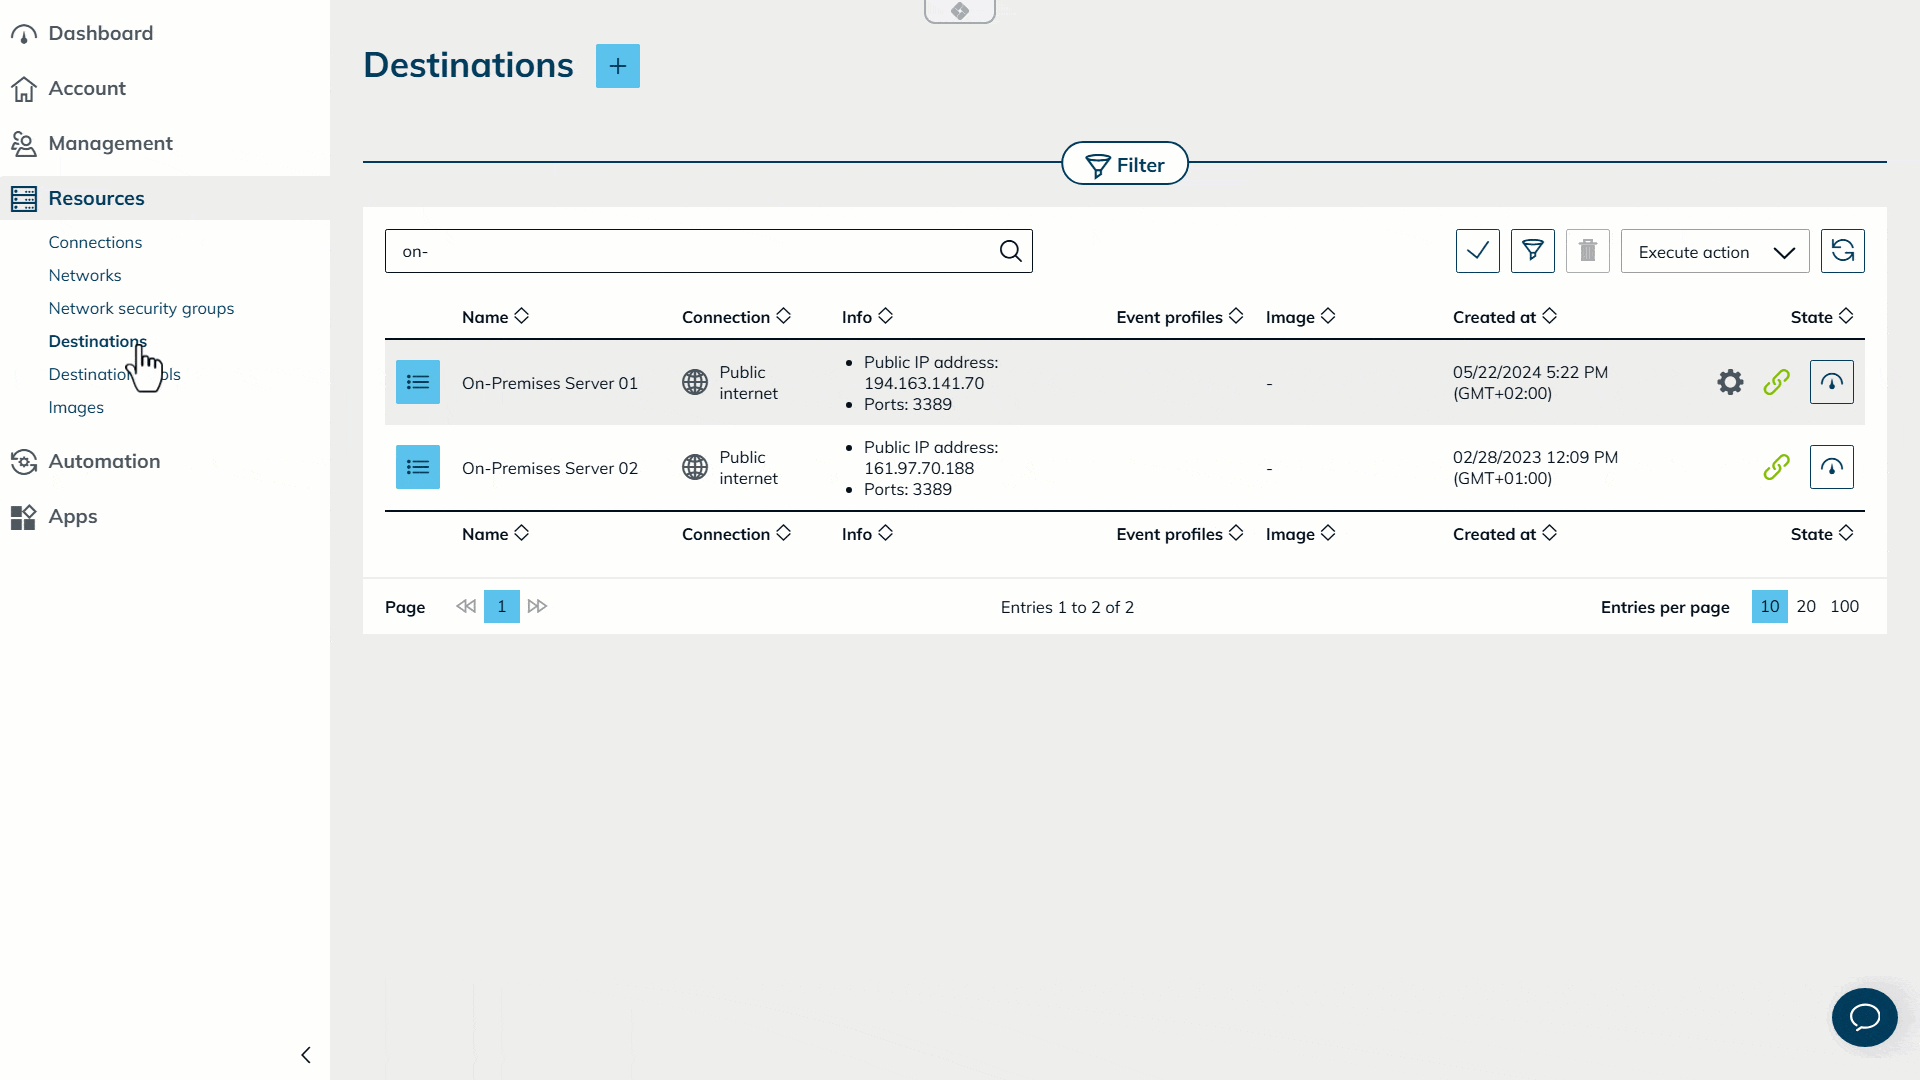Click the destinations search input field
1920x1080 pixels.
690,251
